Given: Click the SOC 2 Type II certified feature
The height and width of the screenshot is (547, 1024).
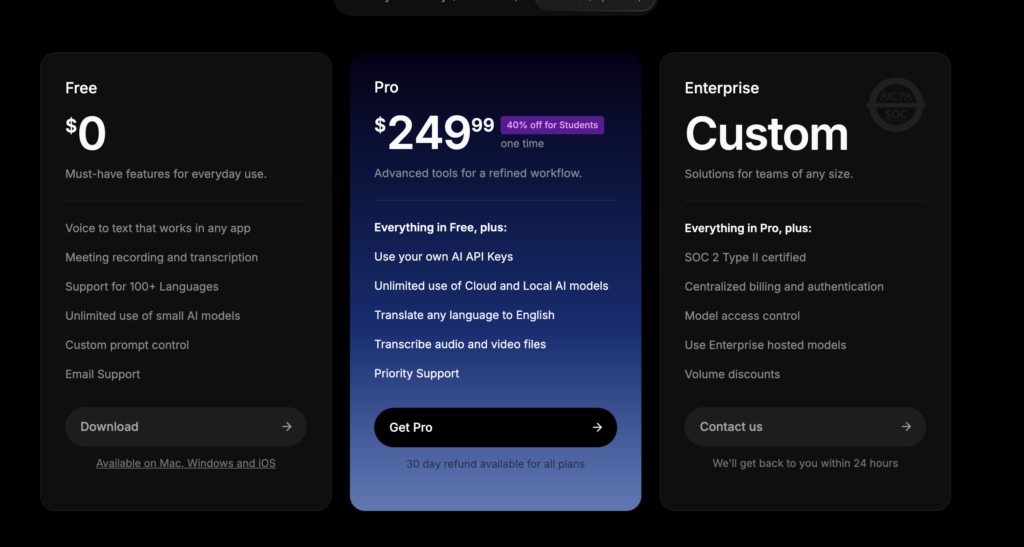Looking at the screenshot, I should (x=745, y=257).
